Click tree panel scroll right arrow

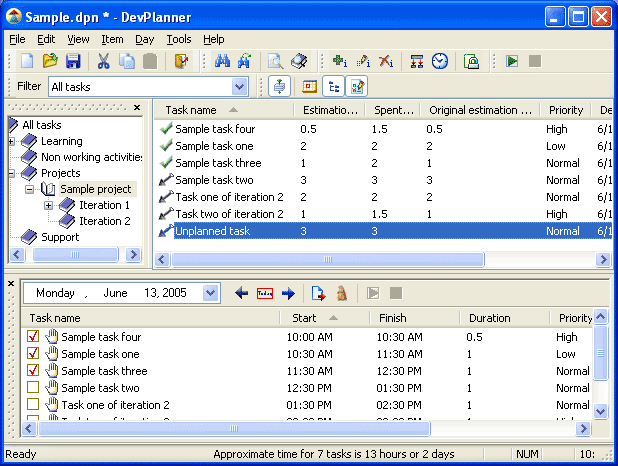click(x=134, y=255)
